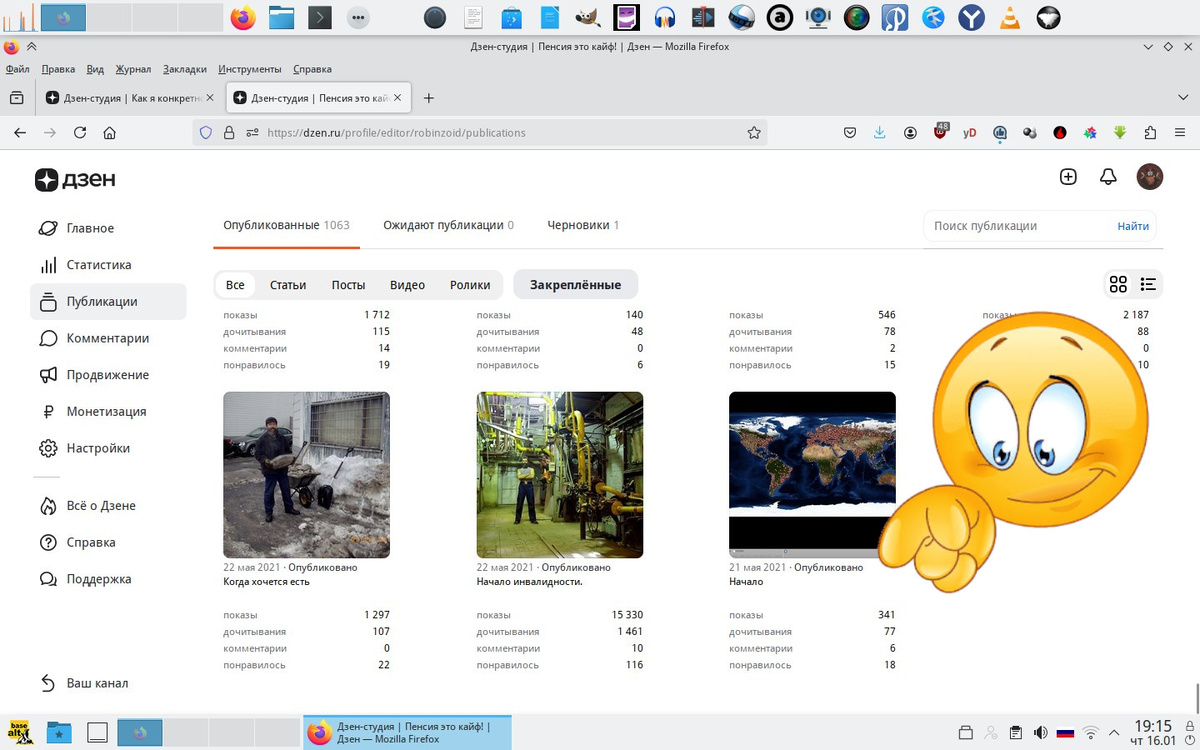Open Firefox home page button
Screen dimensions: 1200x750
[x=110, y=132]
